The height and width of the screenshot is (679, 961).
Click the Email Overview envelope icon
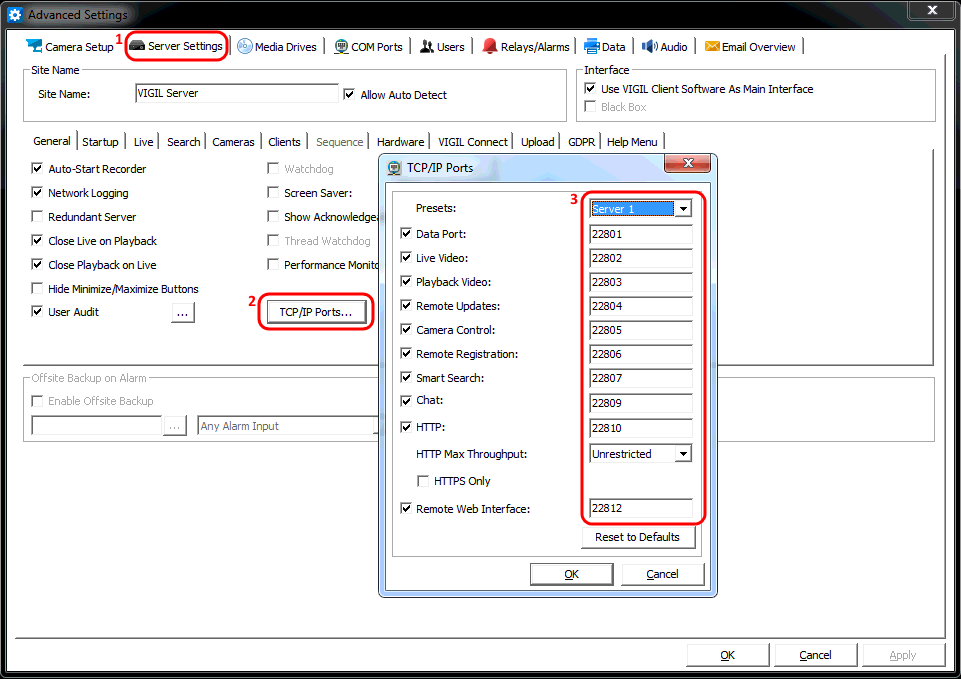[x=712, y=46]
